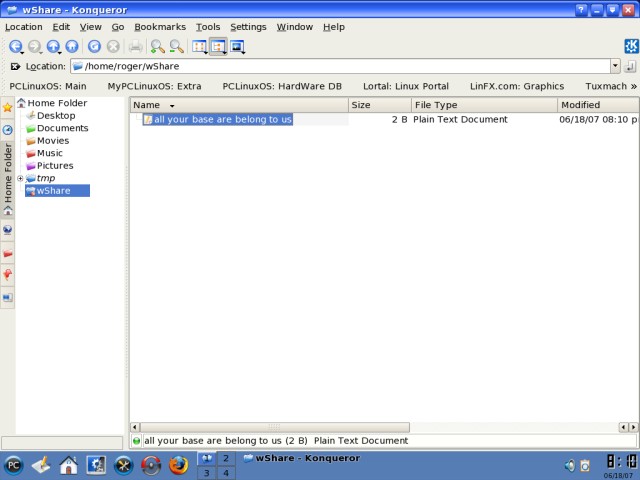Screen dimensions: 640x480
Task: Switch to Icon View mode
Action: click(198, 46)
